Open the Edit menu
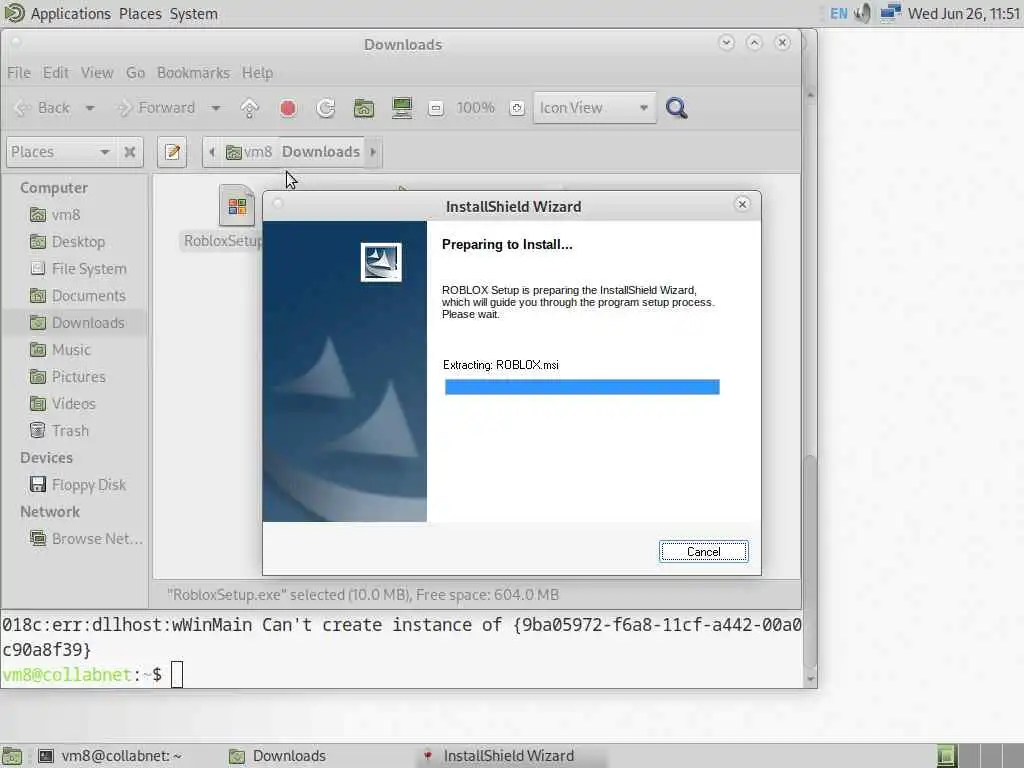Image resolution: width=1024 pixels, height=768 pixels. pos(56,72)
